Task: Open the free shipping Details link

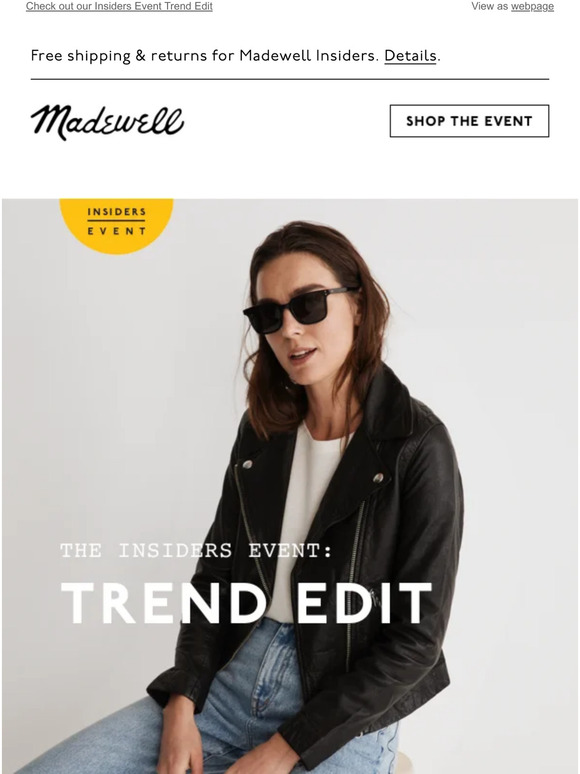Action: point(410,56)
